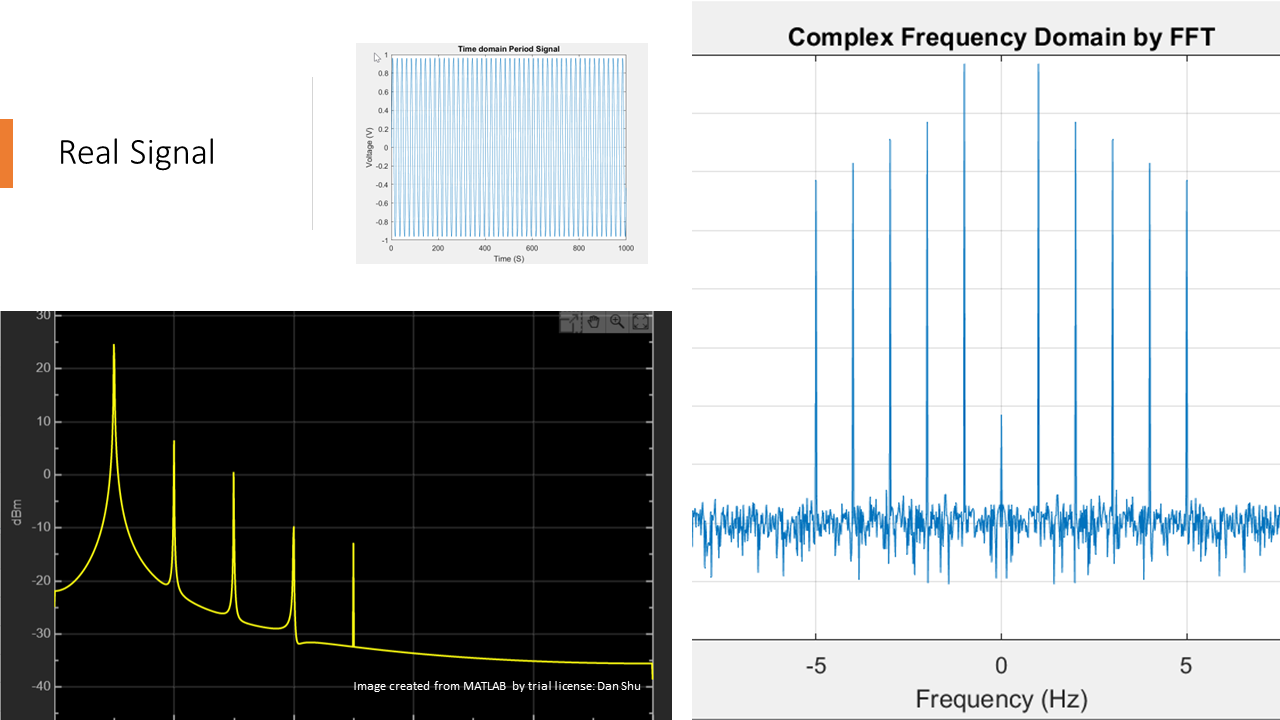Select the Real Signal title text

(x=137, y=152)
